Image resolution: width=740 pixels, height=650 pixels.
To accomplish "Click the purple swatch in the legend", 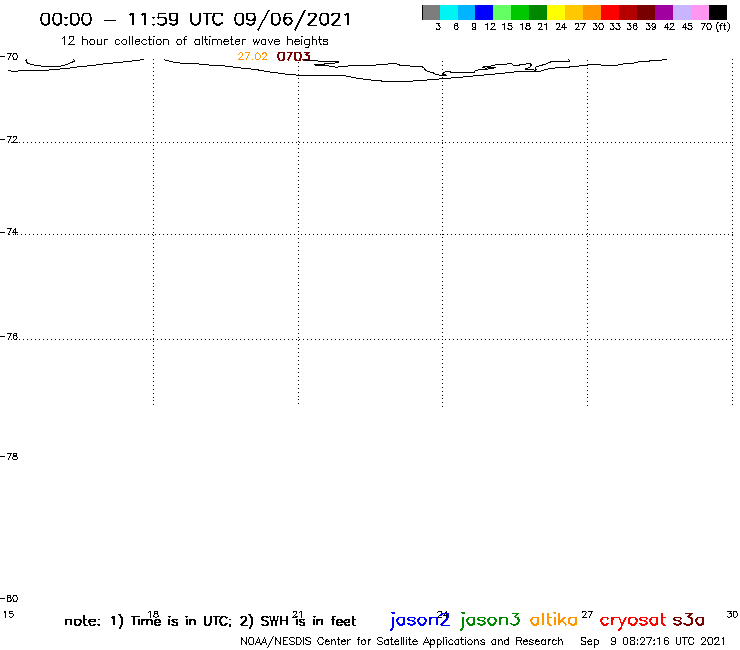I will click(664, 12).
